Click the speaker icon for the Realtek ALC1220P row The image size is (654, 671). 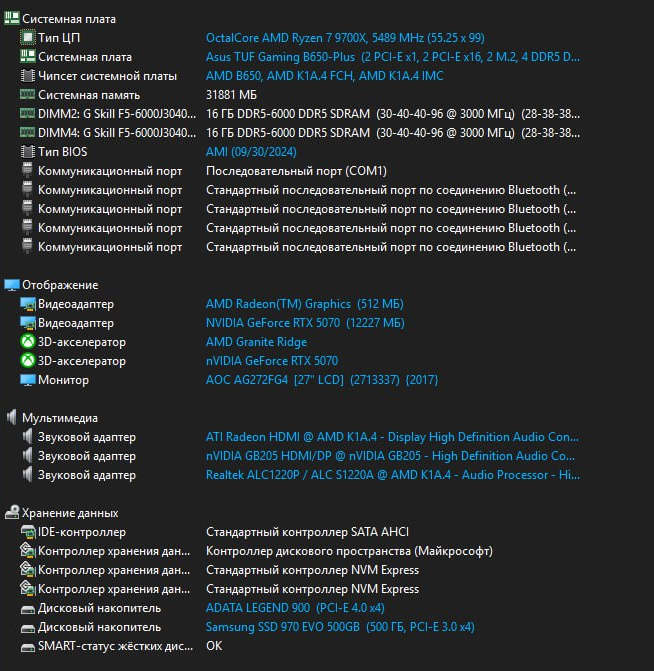(27, 474)
